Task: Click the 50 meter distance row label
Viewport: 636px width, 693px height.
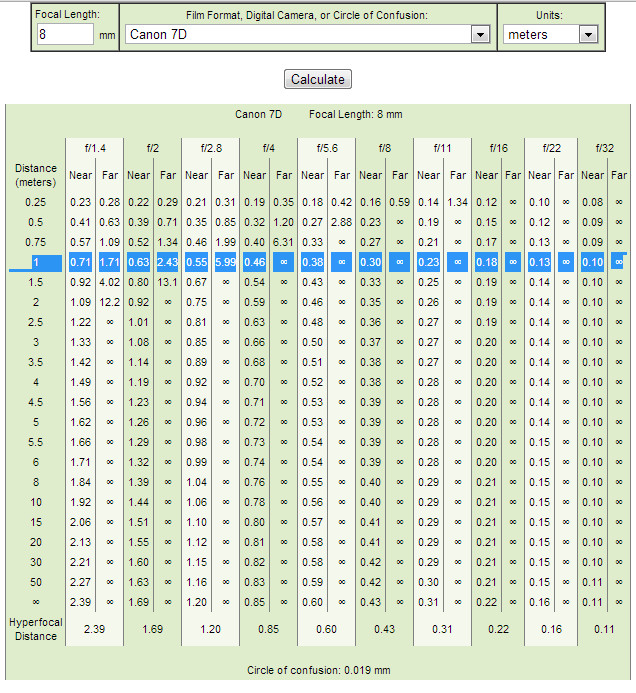Action: [x=35, y=582]
